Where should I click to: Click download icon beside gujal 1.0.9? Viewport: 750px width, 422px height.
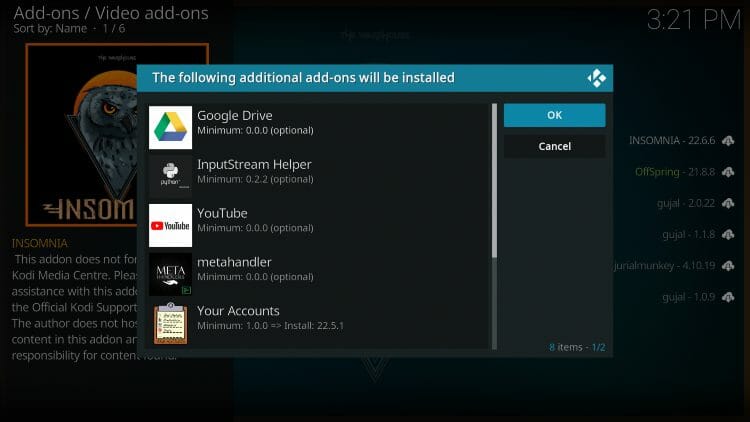[x=728, y=297]
